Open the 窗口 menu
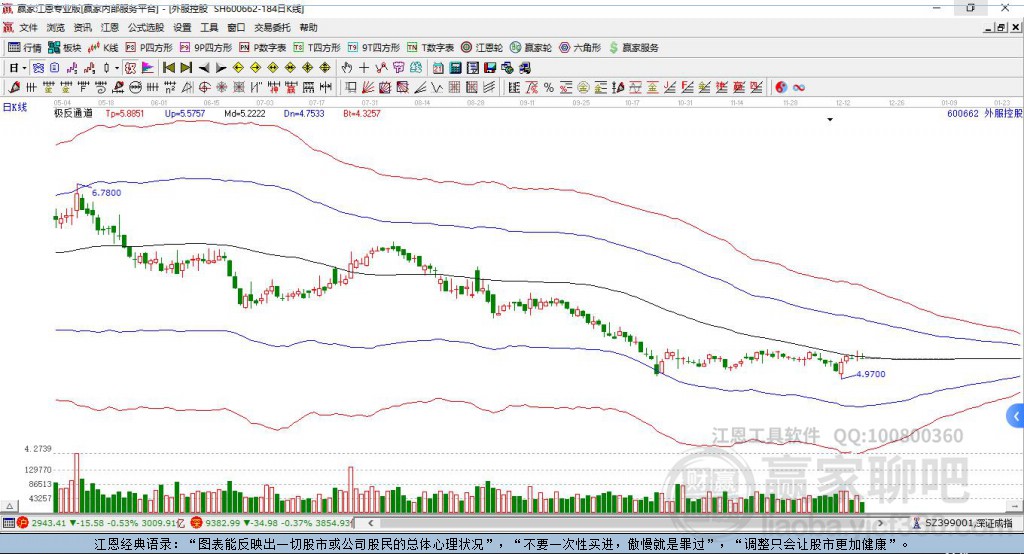1024x554 pixels. (236, 27)
